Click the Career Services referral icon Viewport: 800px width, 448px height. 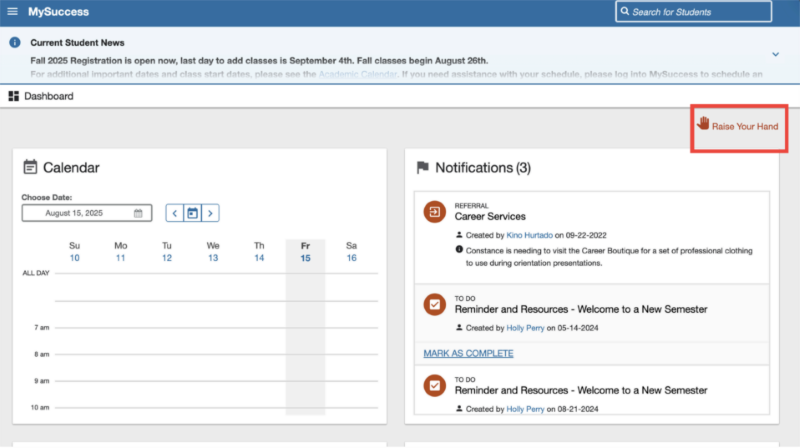click(x=434, y=212)
